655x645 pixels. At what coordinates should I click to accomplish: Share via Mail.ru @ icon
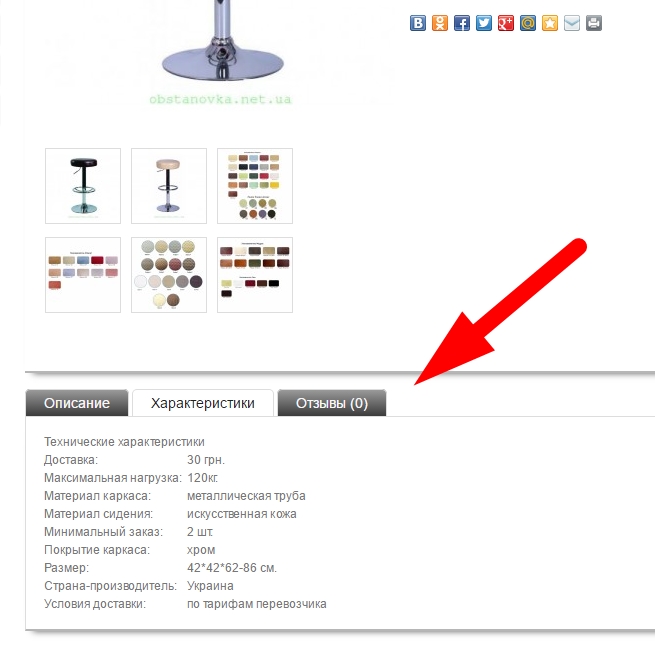528,23
